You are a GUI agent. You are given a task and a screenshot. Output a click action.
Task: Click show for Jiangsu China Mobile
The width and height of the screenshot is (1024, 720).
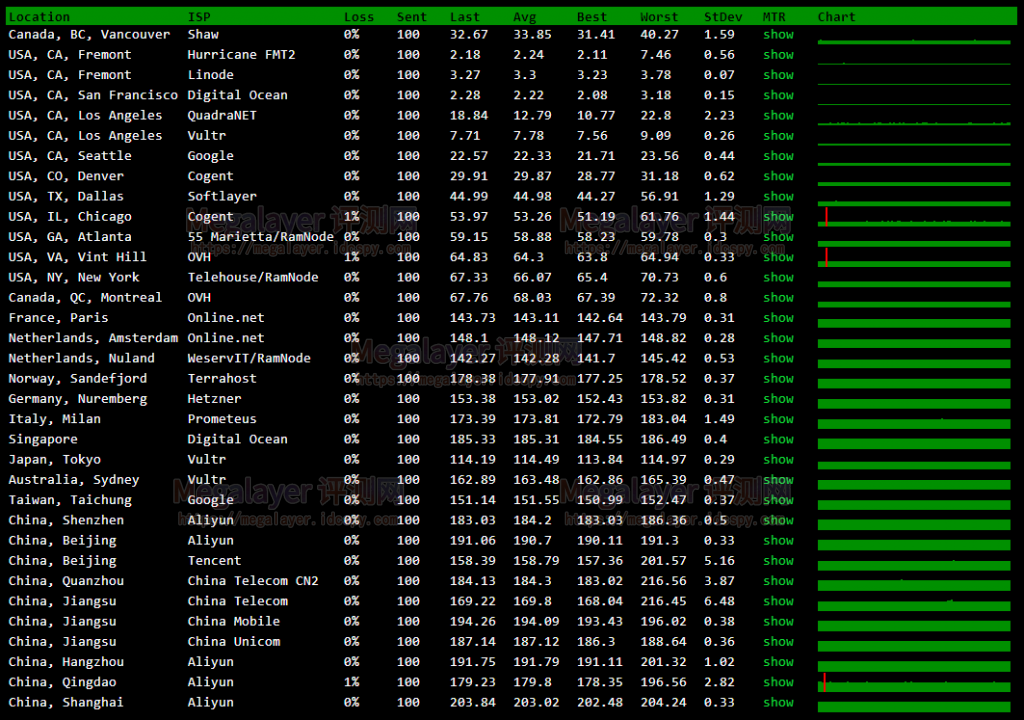click(x=778, y=622)
